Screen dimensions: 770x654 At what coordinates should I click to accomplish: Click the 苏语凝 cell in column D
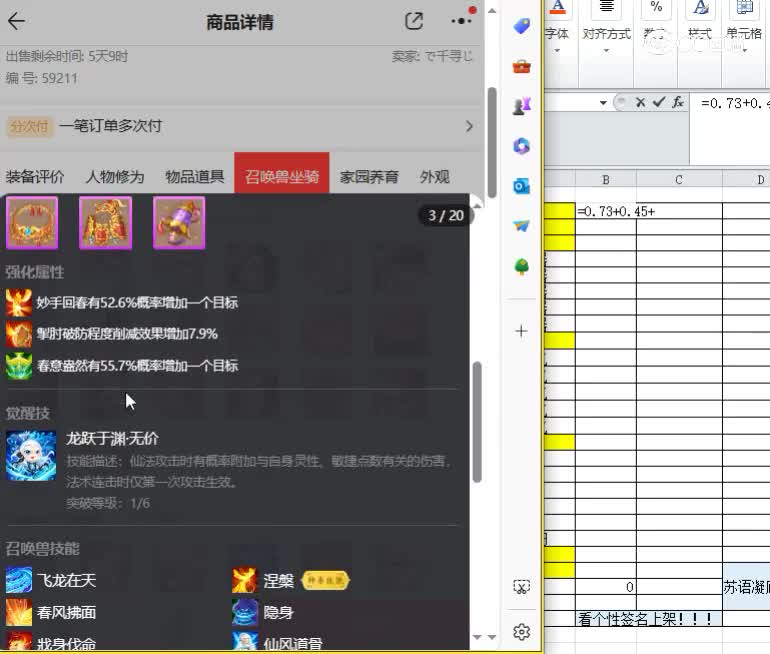click(746, 587)
